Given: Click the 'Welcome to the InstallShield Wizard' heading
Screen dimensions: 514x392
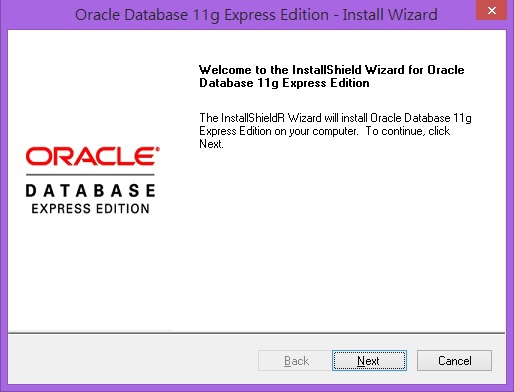Looking at the screenshot, I should pos(332,76).
